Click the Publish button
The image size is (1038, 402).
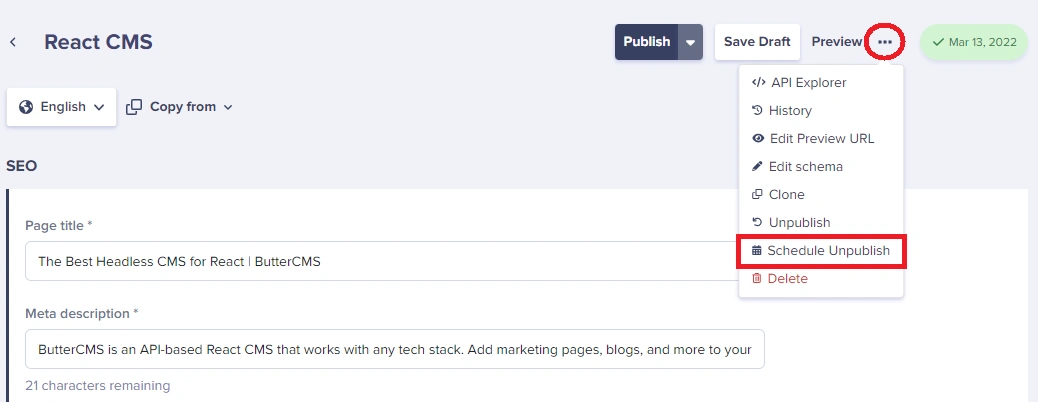click(647, 42)
